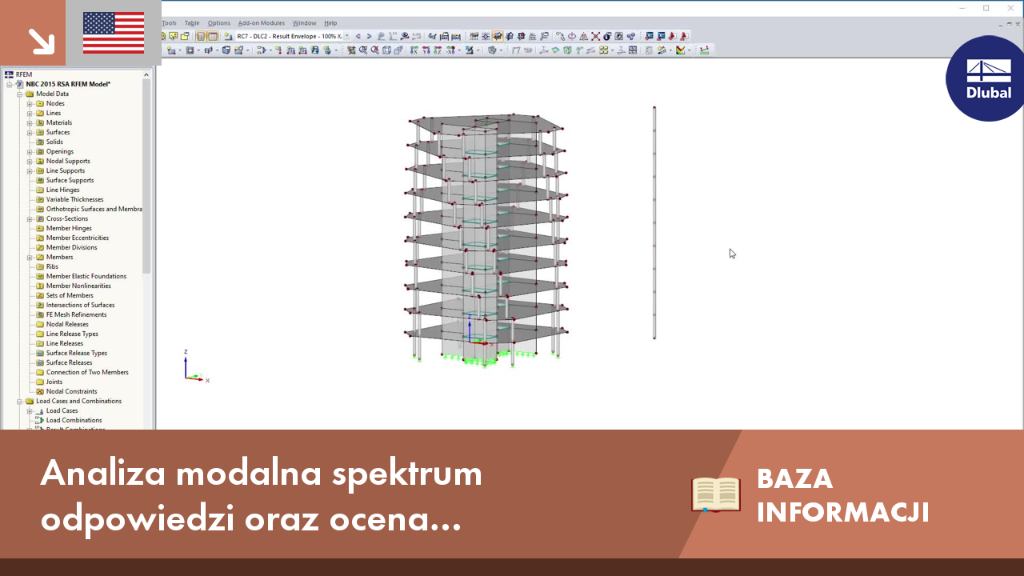The height and width of the screenshot is (576, 1024).
Task: Open the RC7 - DLC2 Result Envelope dropdown
Action: point(292,37)
